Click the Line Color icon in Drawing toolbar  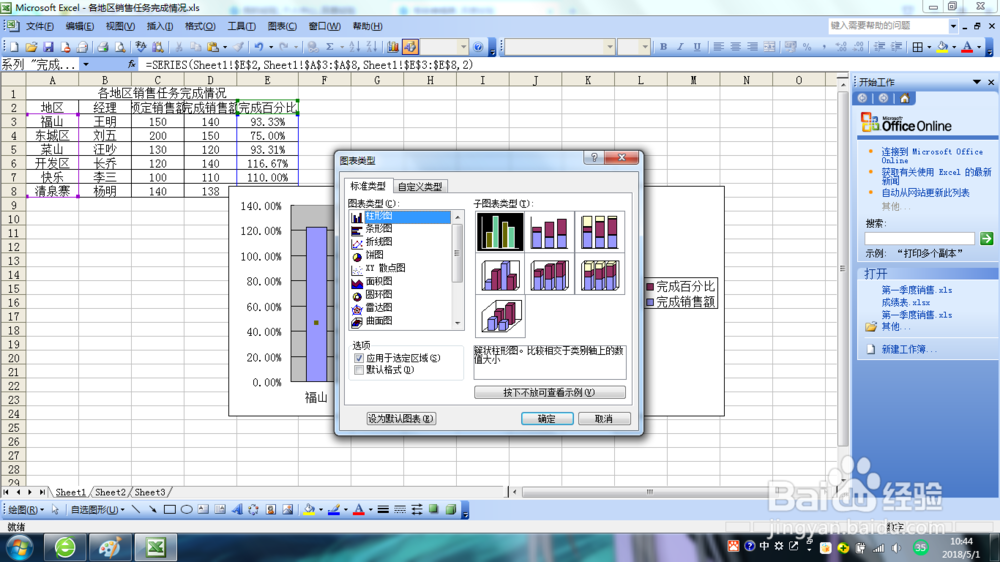pyautogui.click(x=334, y=510)
